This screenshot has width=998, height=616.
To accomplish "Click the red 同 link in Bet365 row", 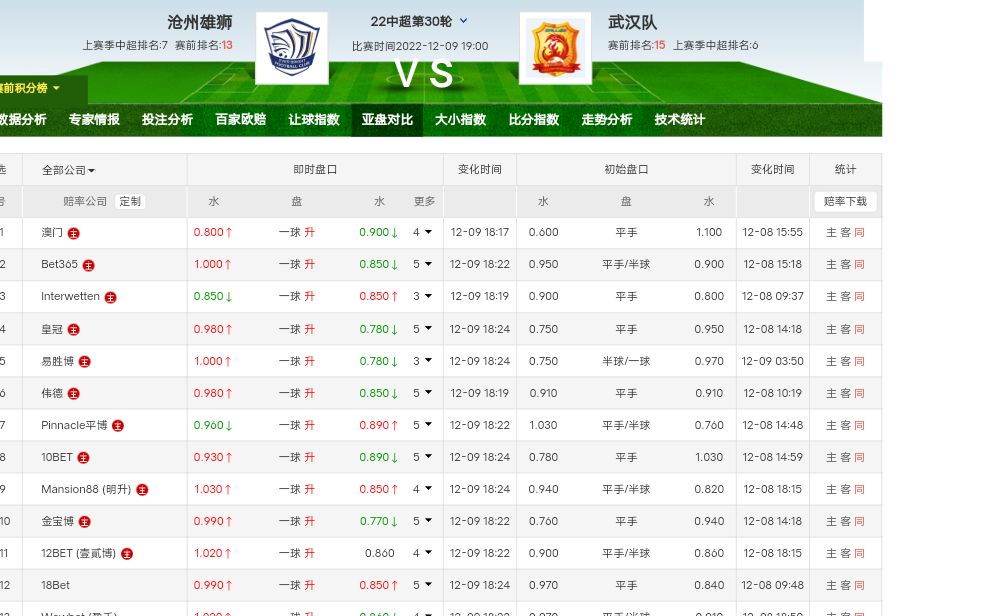I will coord(859,265).
